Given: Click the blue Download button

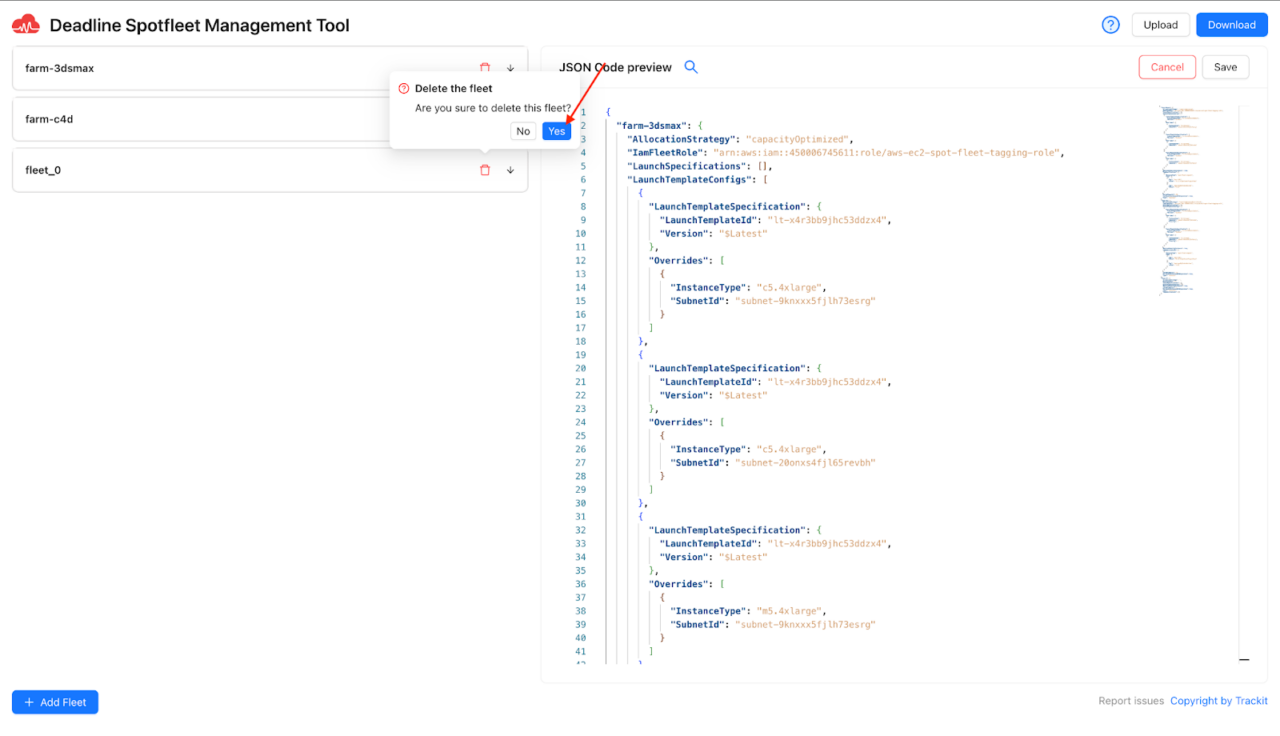Looking at the screenshot, I should (1231, 25).
